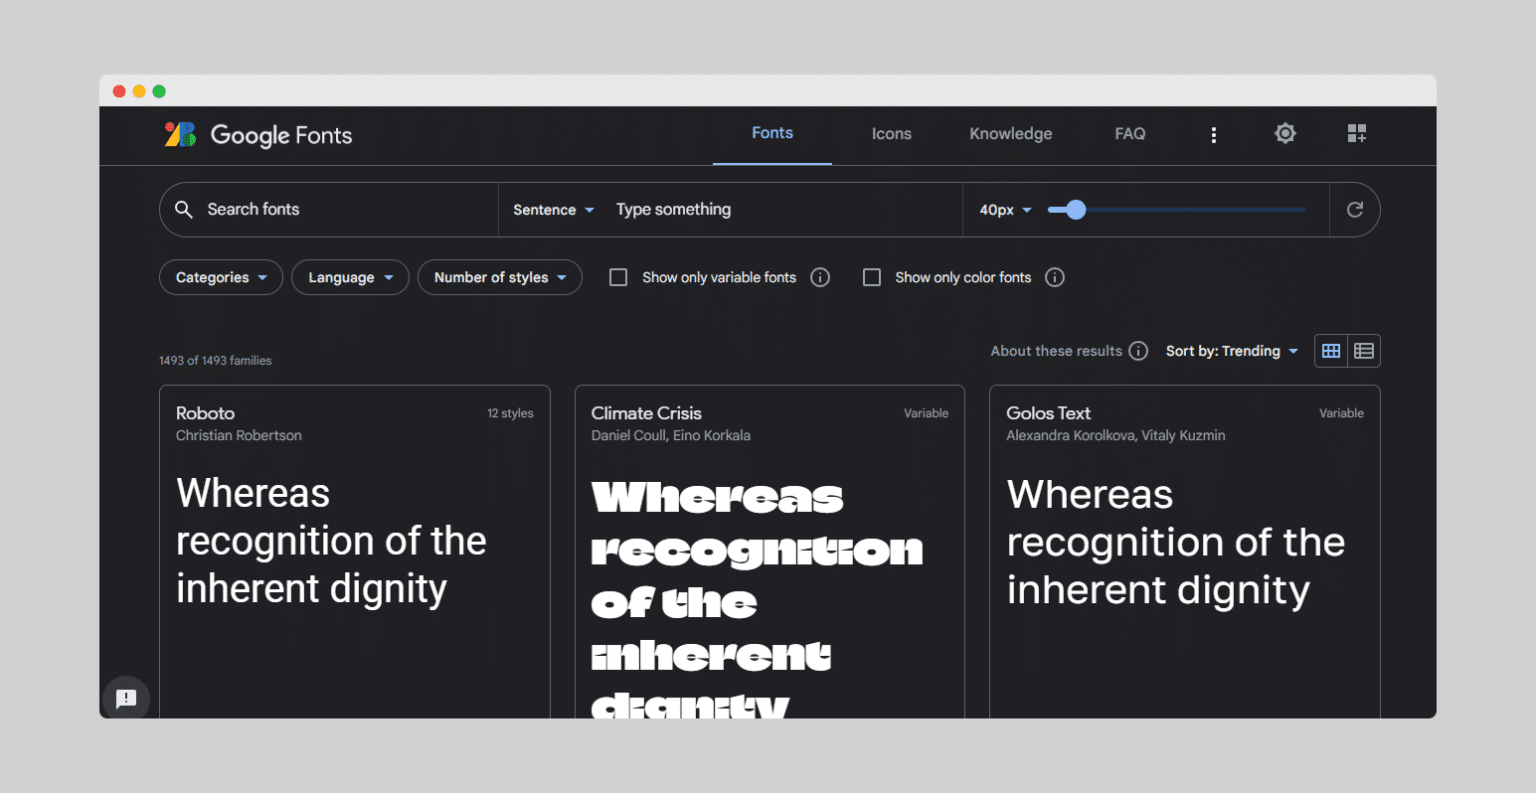This screenshot has width=1536, height=793.
Task: Reset the preview text with refresh icon
Action: [1355, 209]
